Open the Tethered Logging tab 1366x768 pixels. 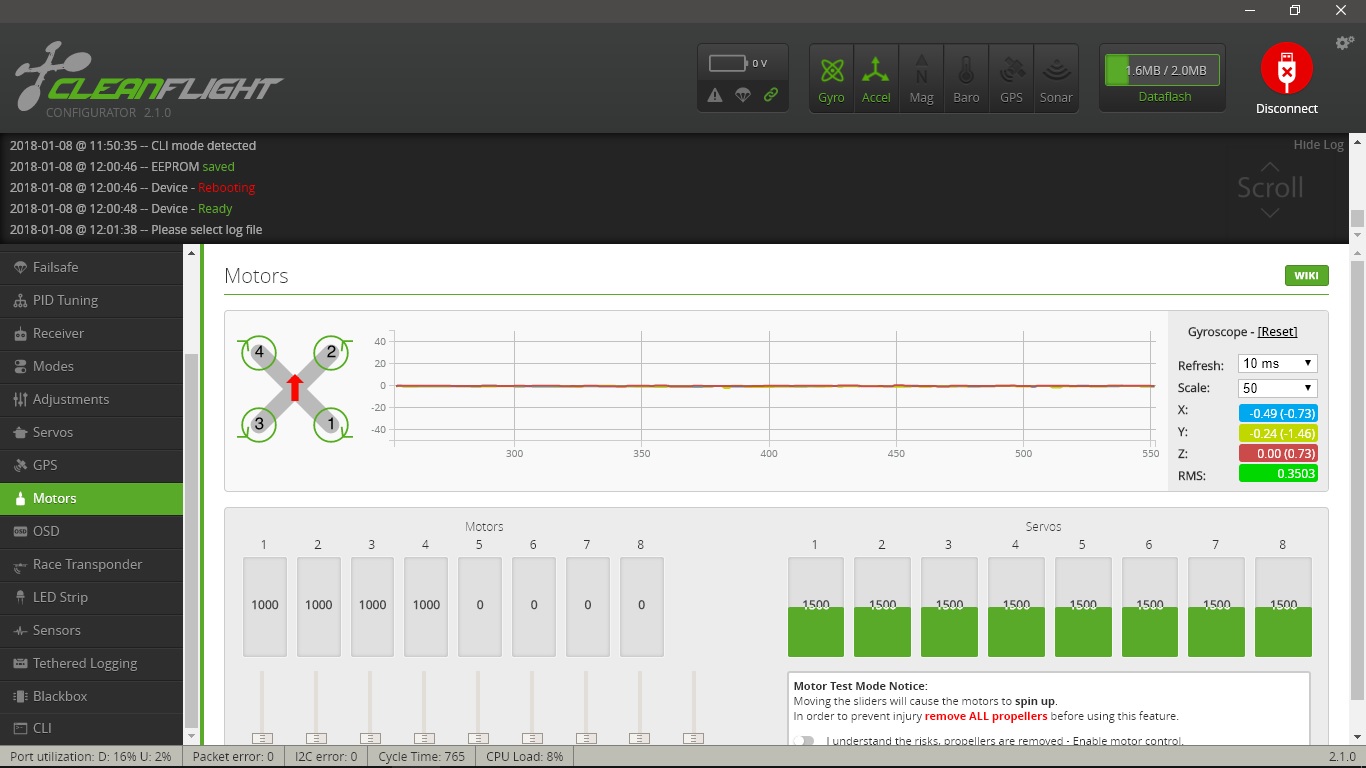(x=92, y=663)
